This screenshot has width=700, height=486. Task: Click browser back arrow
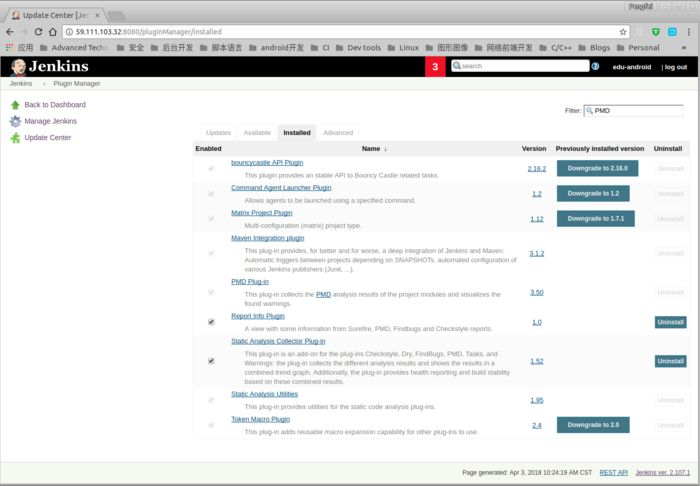click(x=10, y=32)
